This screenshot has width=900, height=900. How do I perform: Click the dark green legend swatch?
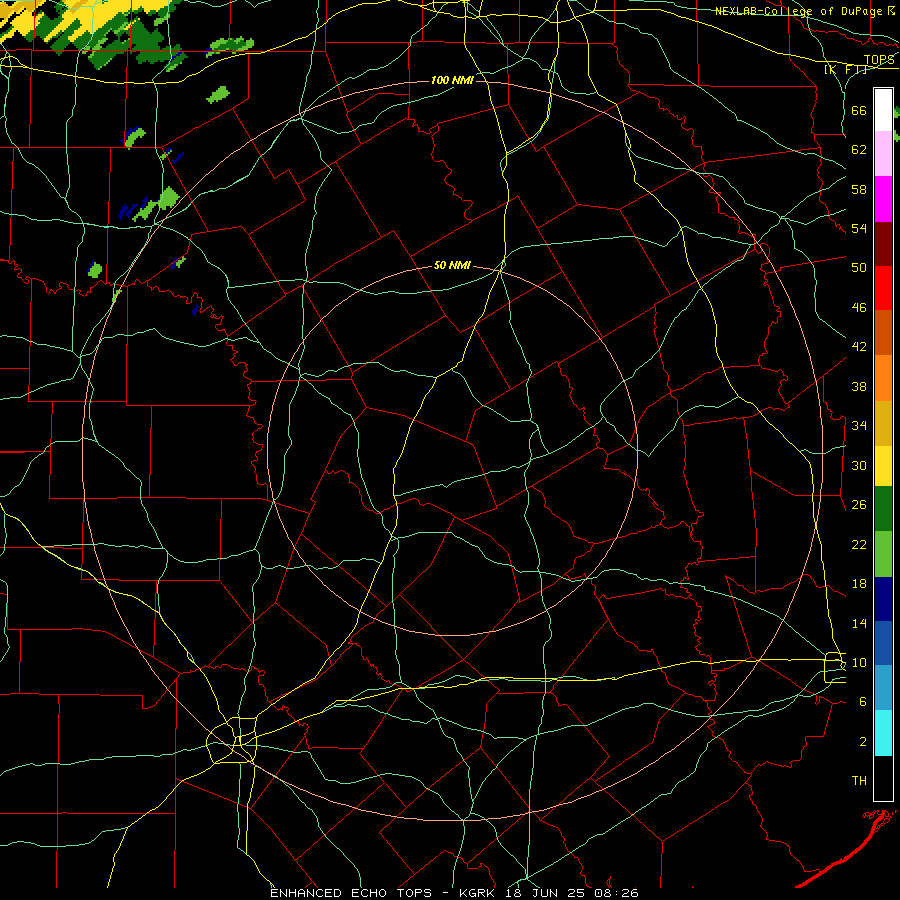click(x=883, y=509)
